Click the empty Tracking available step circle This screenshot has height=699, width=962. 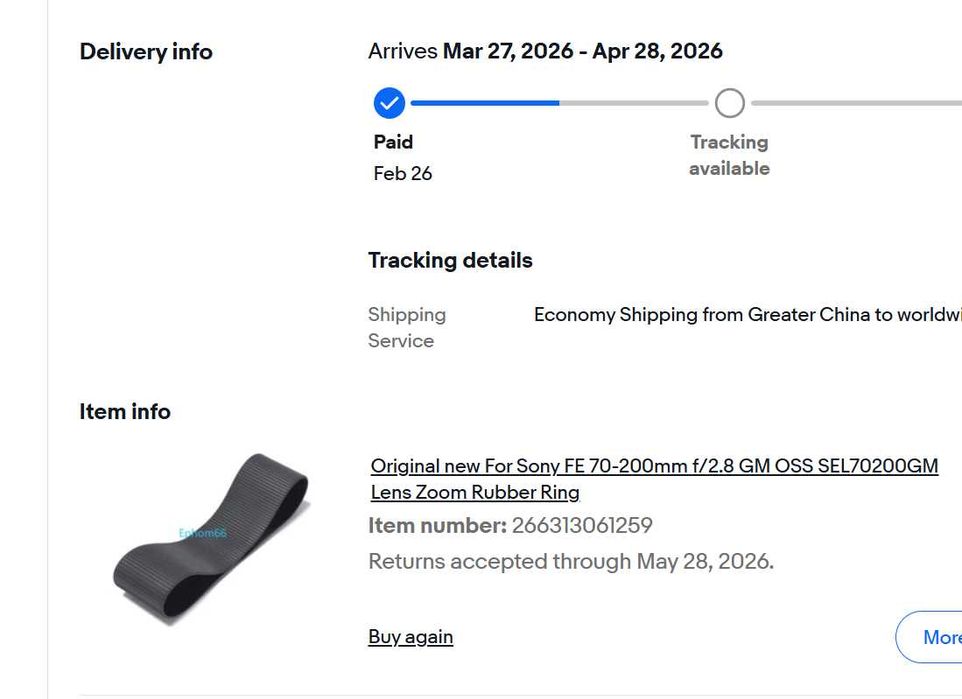[730, 103]
